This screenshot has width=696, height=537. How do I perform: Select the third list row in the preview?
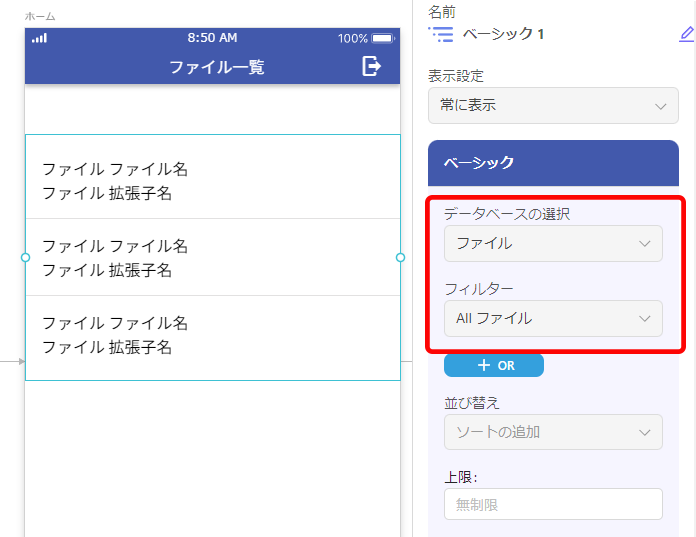pos(213,338)
